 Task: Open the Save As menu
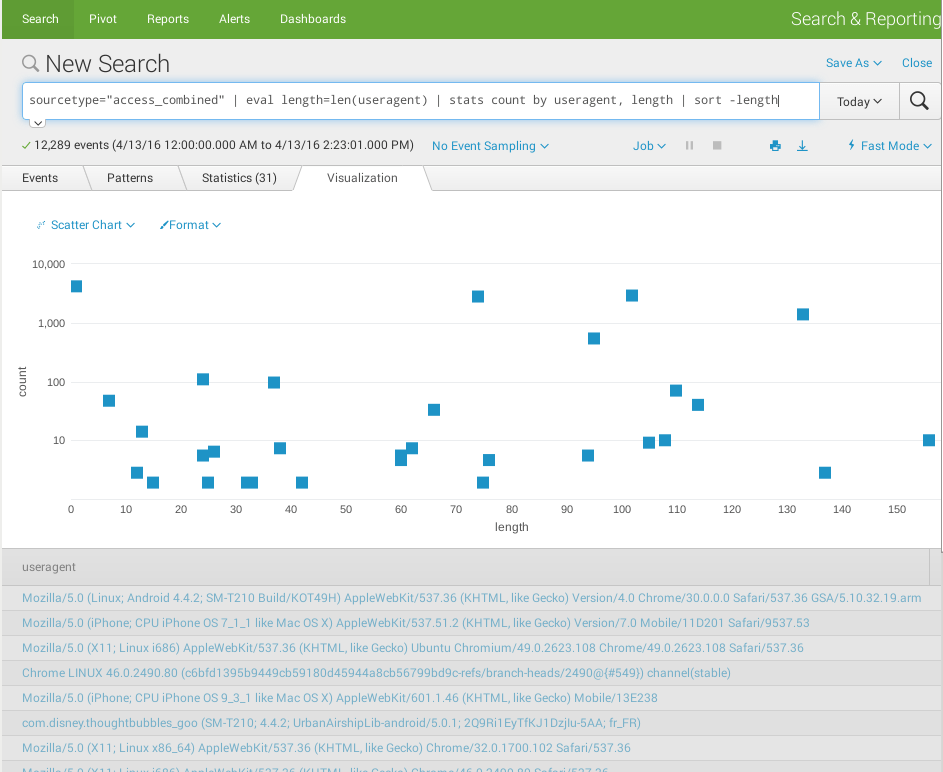853,63
